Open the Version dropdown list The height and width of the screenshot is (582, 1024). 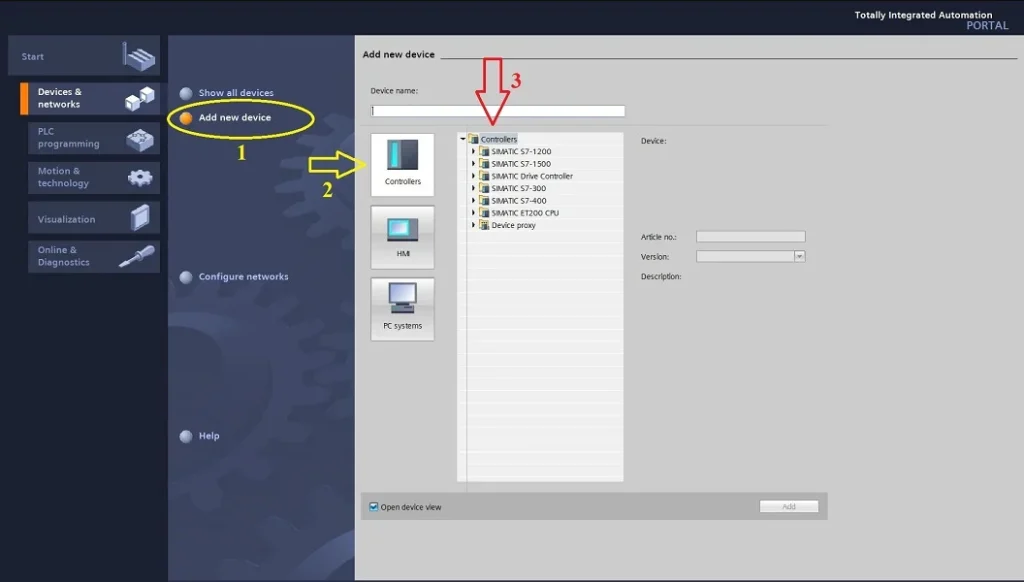coord(799,256)
